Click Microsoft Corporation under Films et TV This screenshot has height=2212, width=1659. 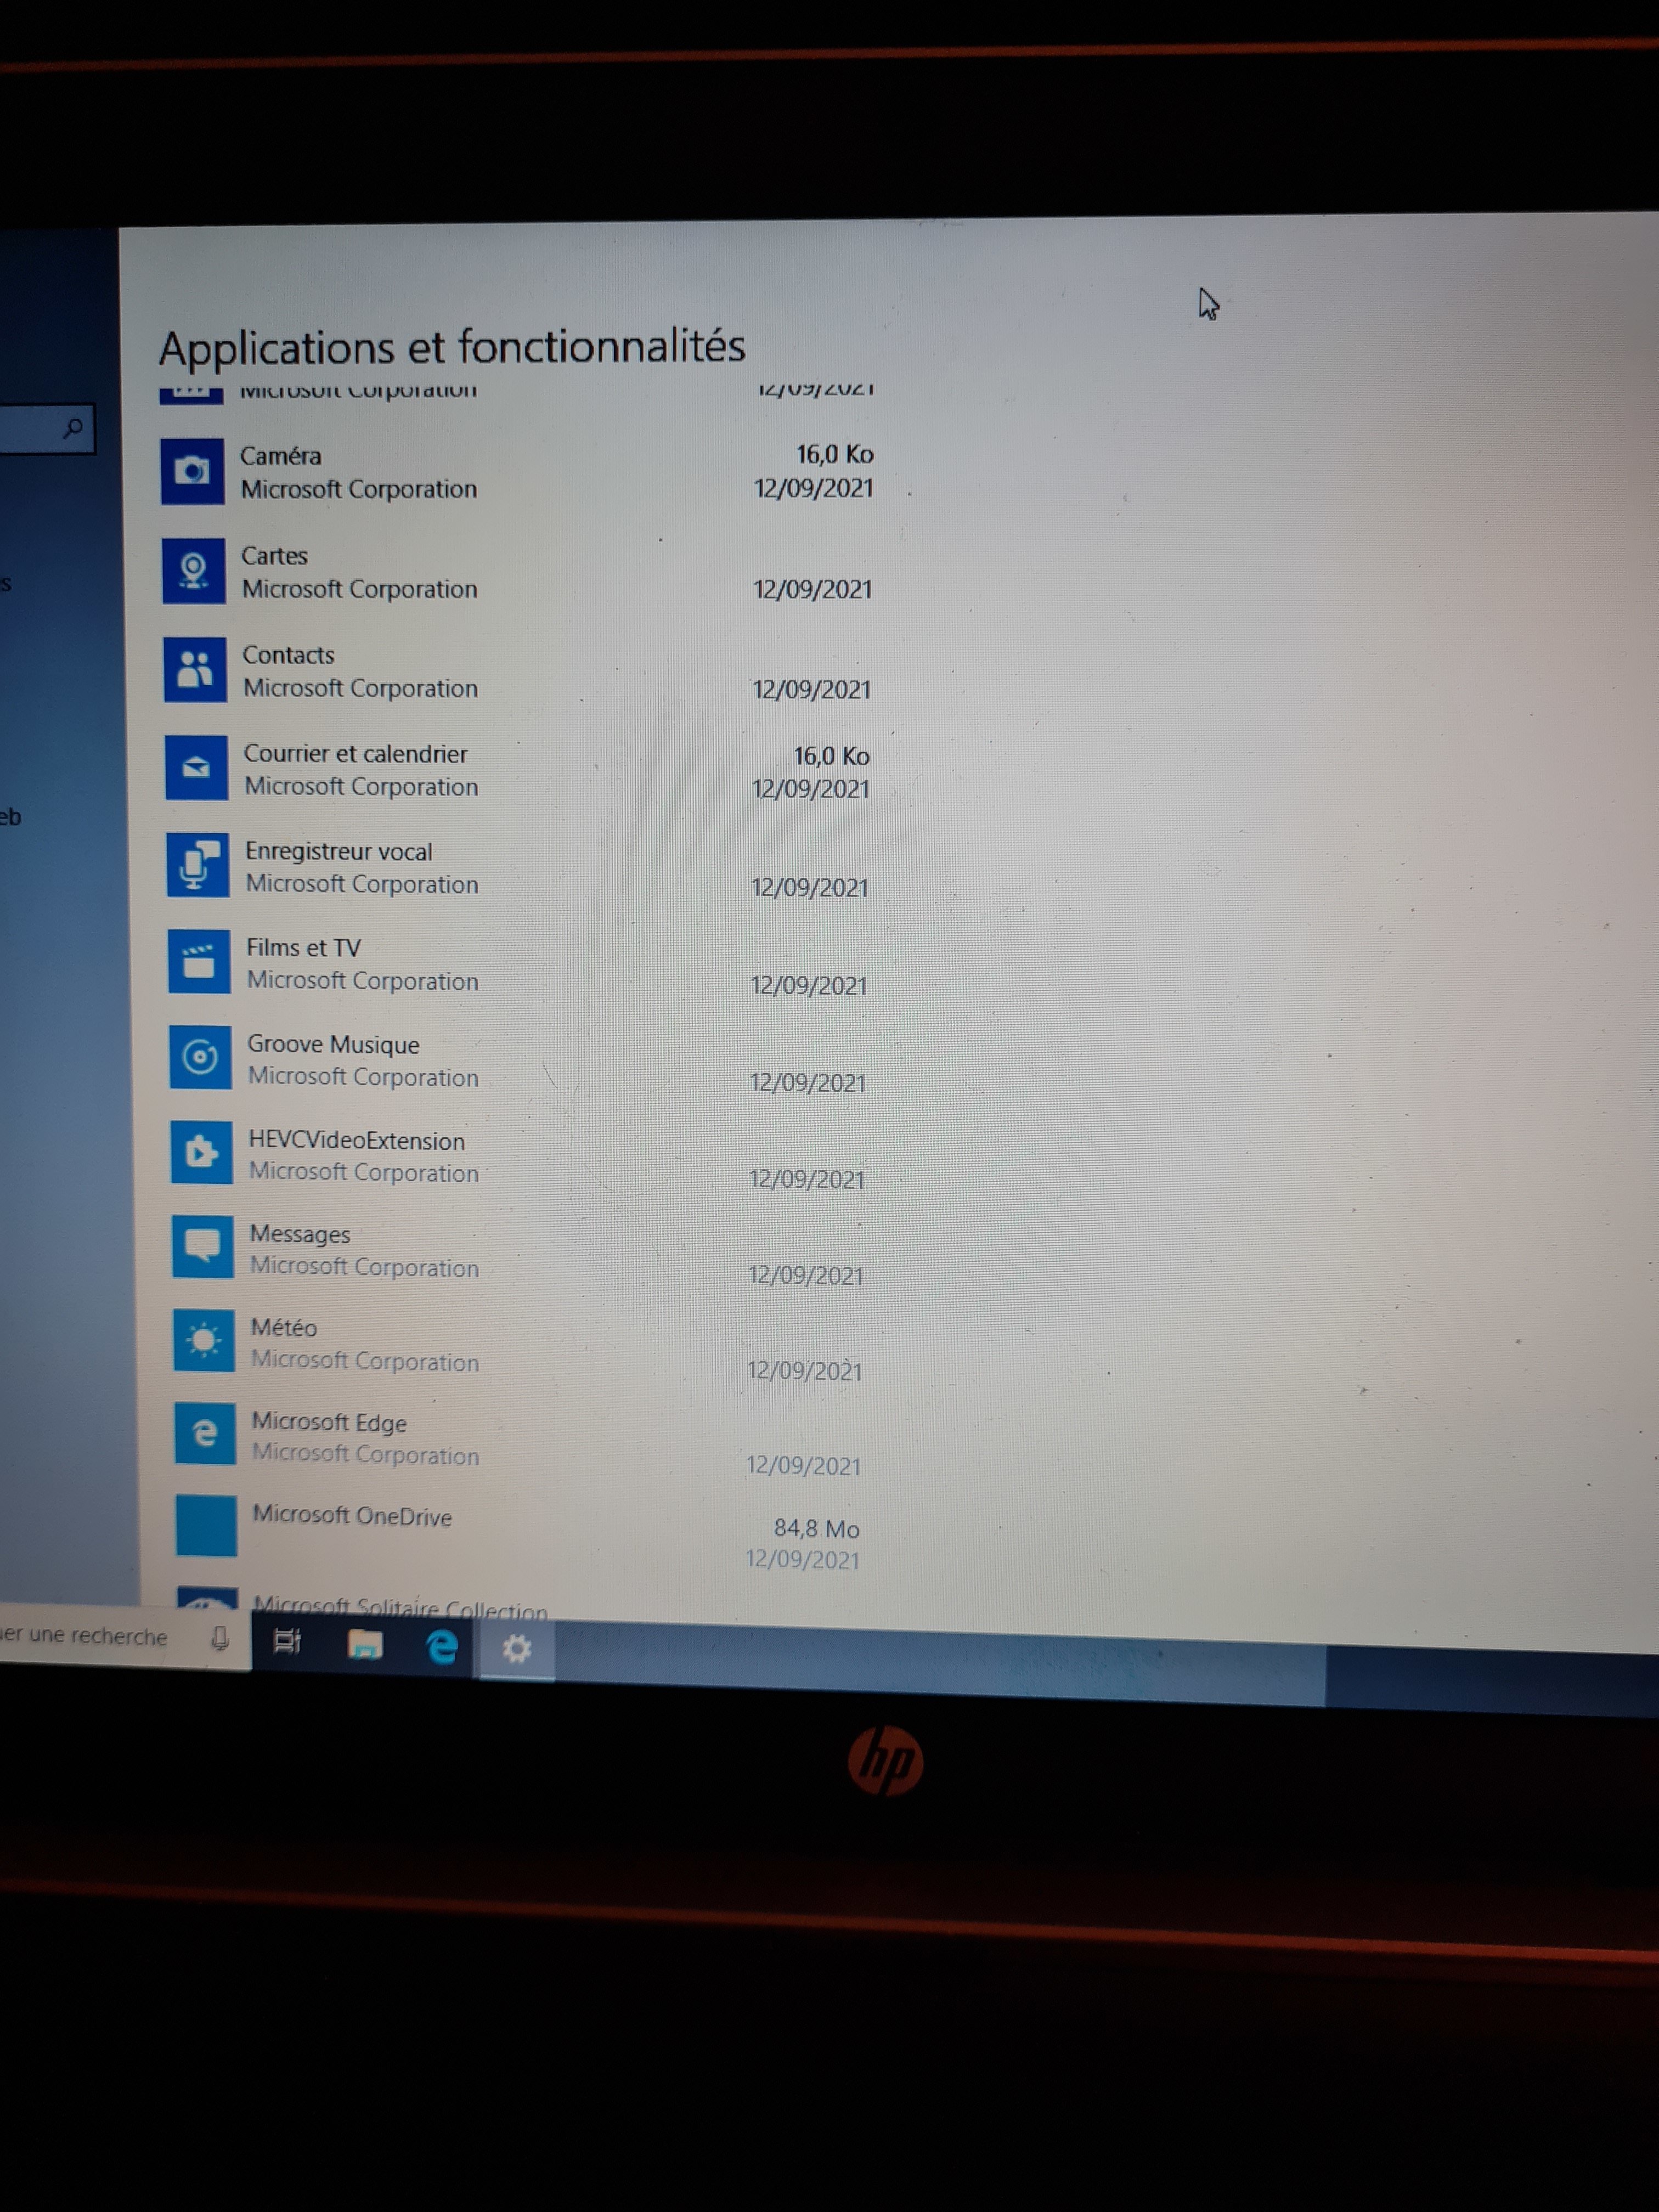[363, 981]
